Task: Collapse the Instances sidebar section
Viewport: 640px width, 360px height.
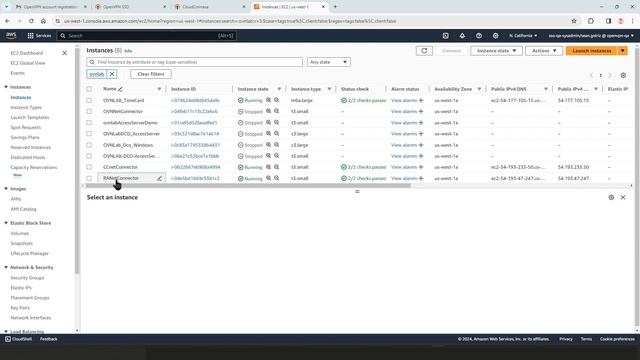Action: pyautogui.click(x=6, y=87)
